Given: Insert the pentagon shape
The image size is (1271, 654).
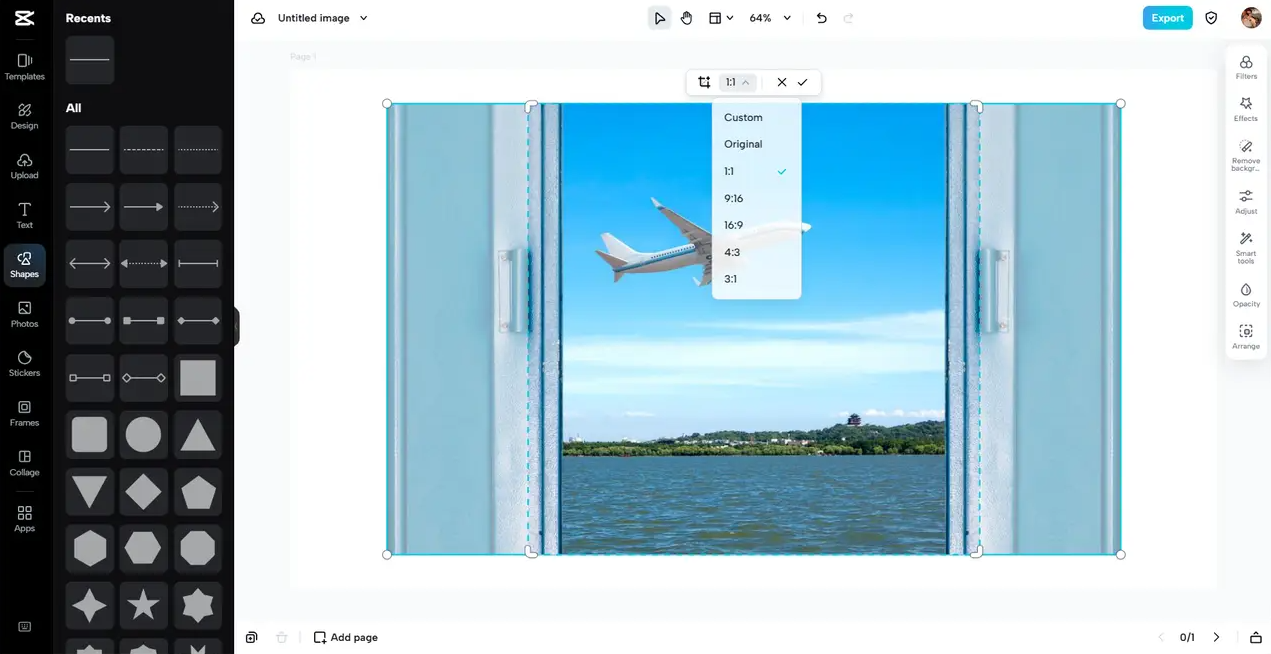Looking at the screenshot, I should [x=198, y=492].
